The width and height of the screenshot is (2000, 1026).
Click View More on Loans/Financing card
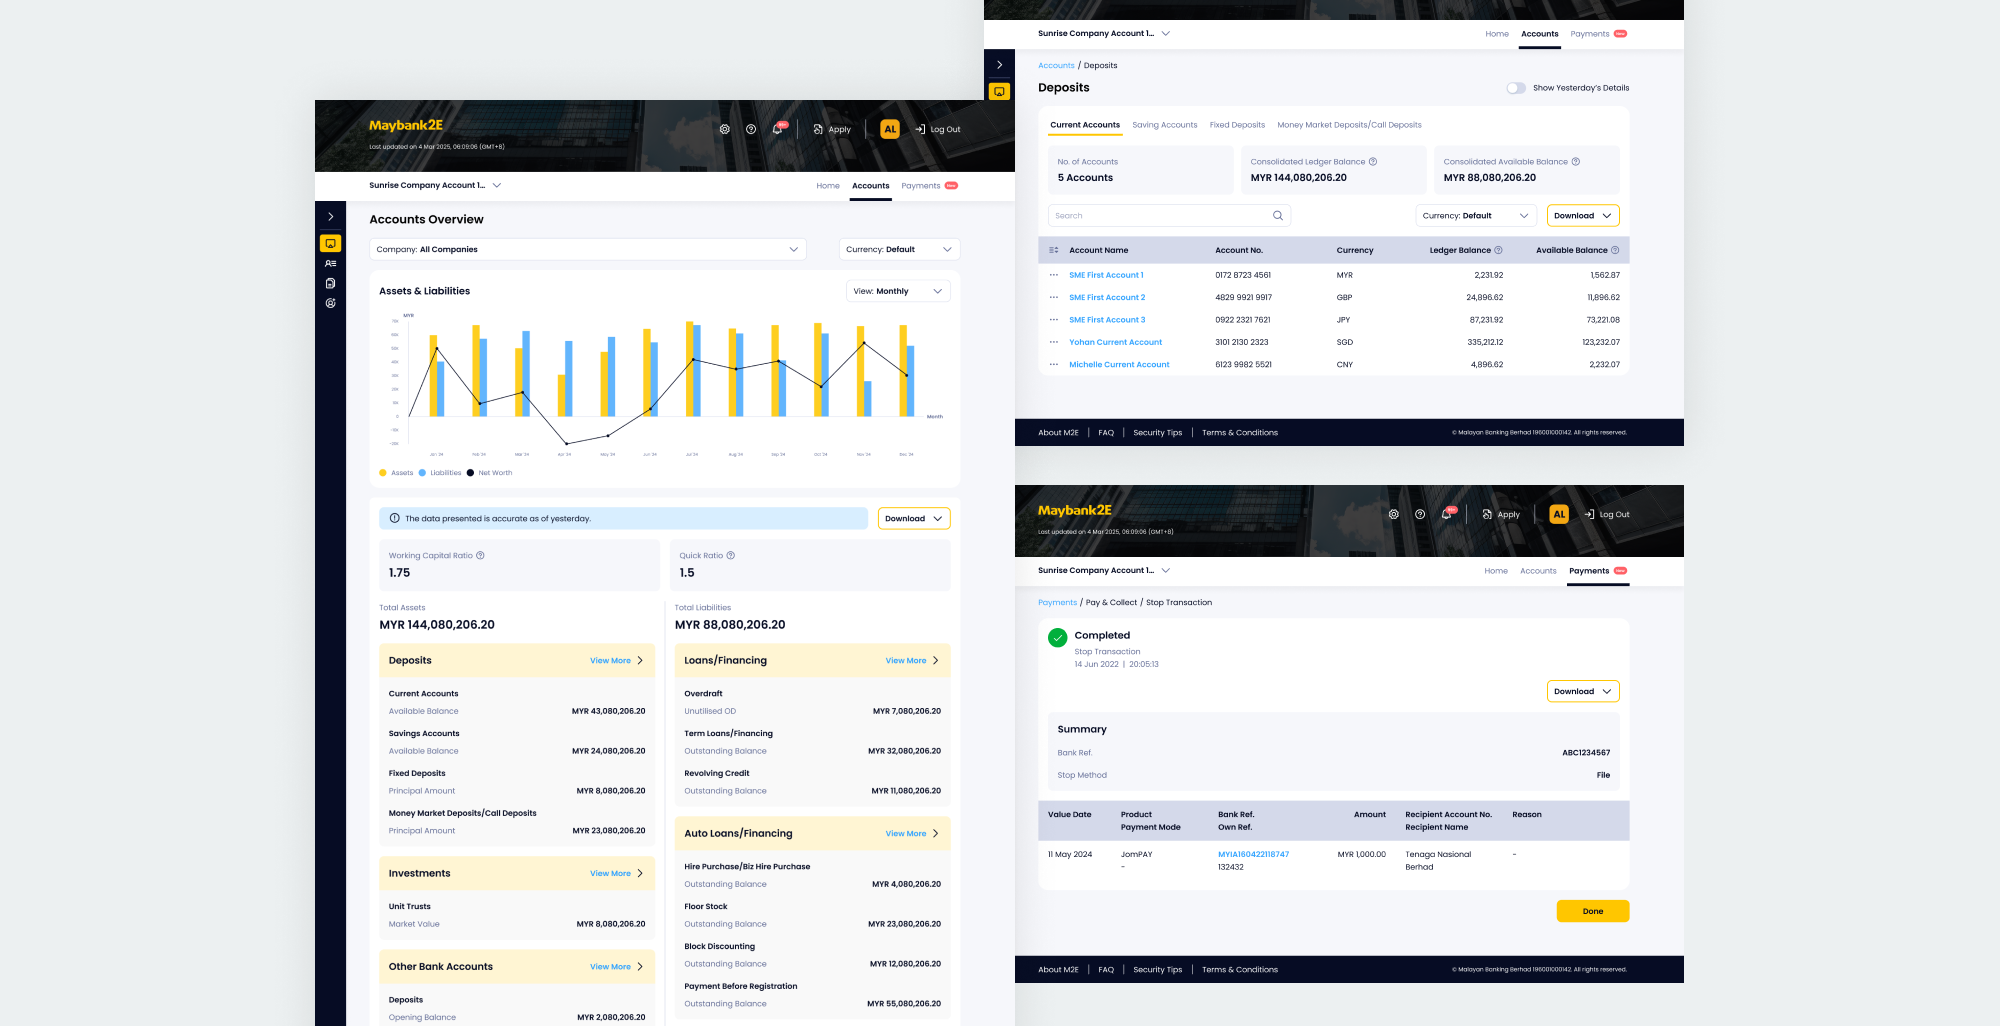pyautogui.click(x=912, y=661)
